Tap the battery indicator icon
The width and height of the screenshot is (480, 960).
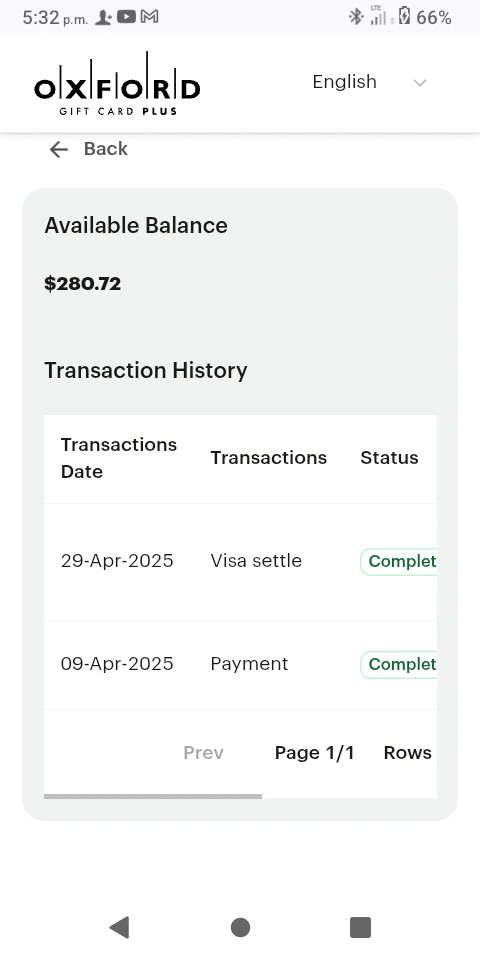point(404,16)
